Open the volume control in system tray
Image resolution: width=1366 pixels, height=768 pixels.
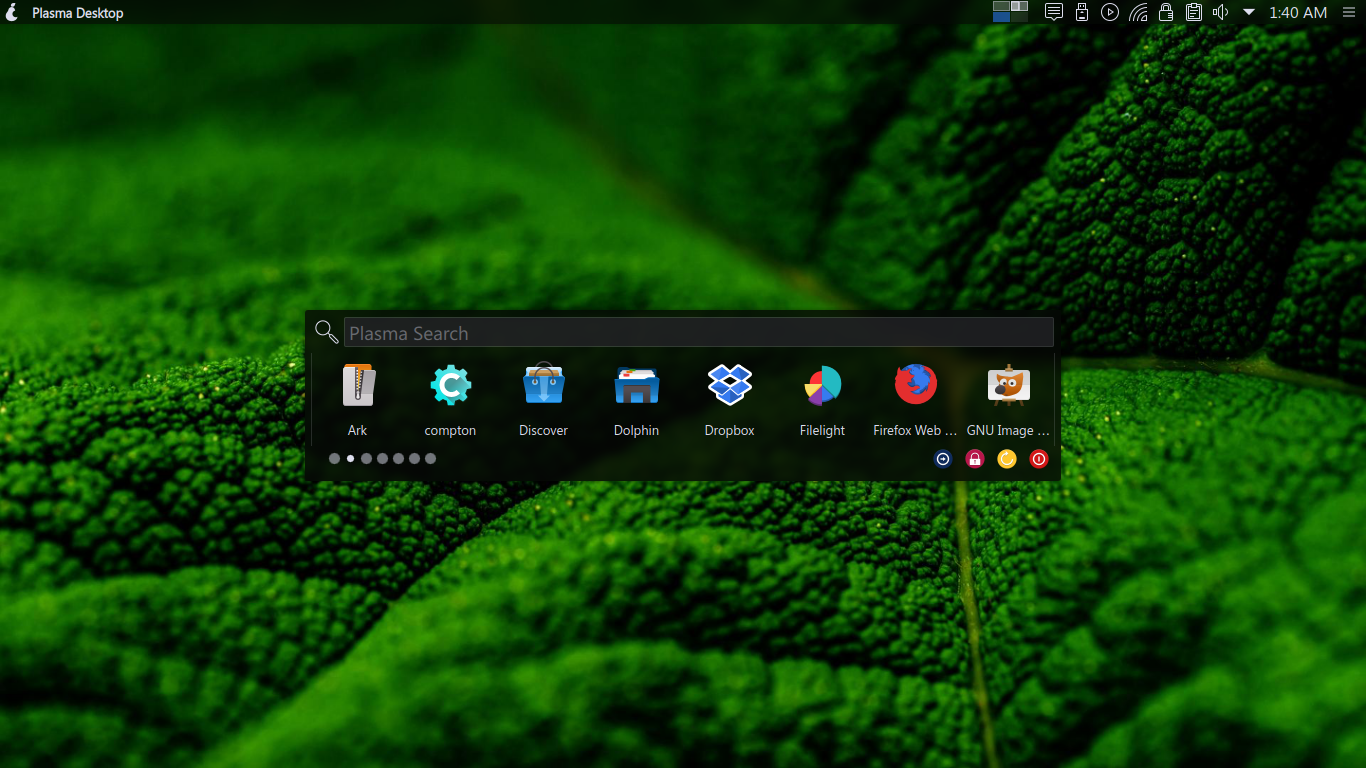click(1221, 12)
